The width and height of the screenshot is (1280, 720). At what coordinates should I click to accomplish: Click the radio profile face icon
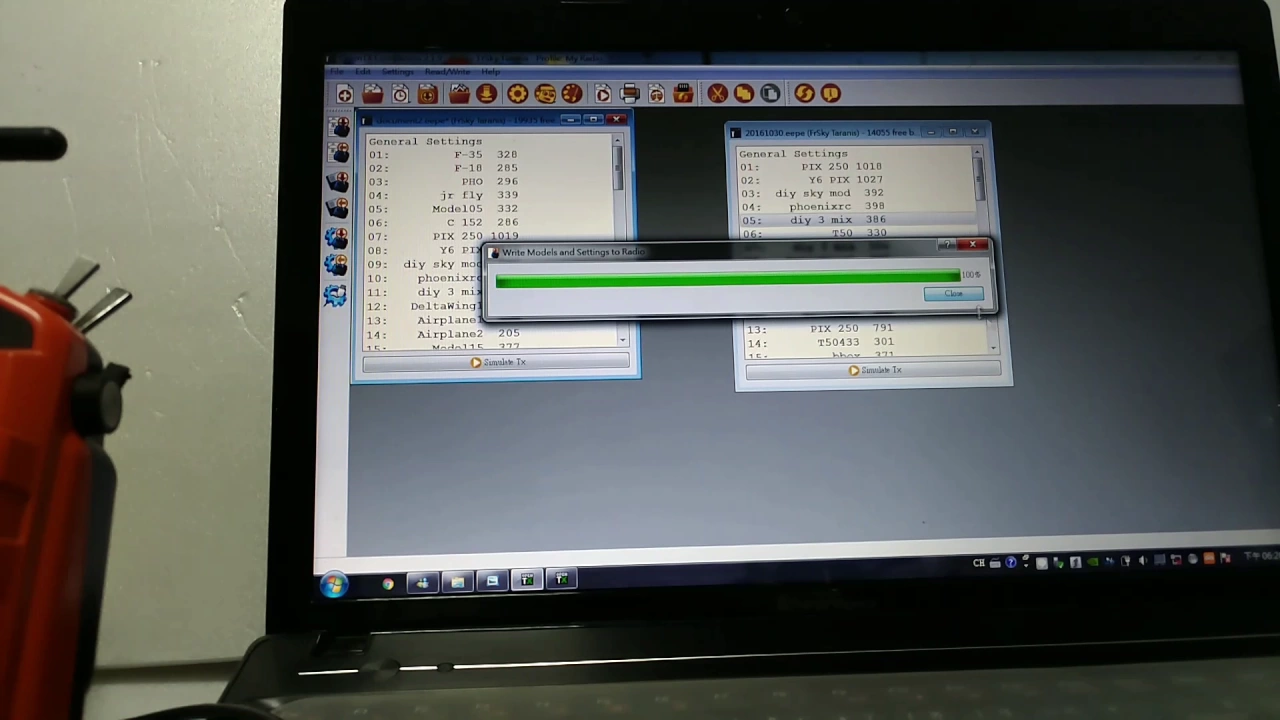[x=545, y=94]
